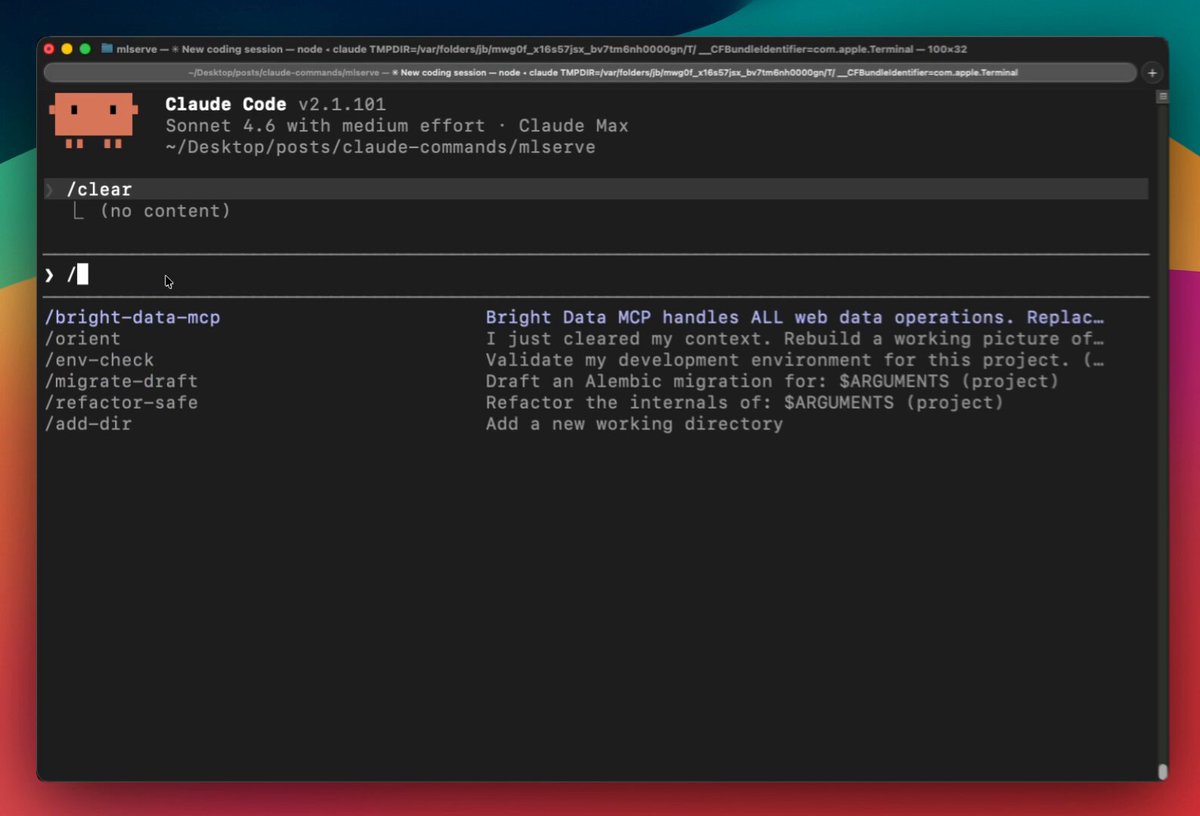The image size is (1200, 816).
Task: Click the previous /clear command line
Action: coord(99,190)
